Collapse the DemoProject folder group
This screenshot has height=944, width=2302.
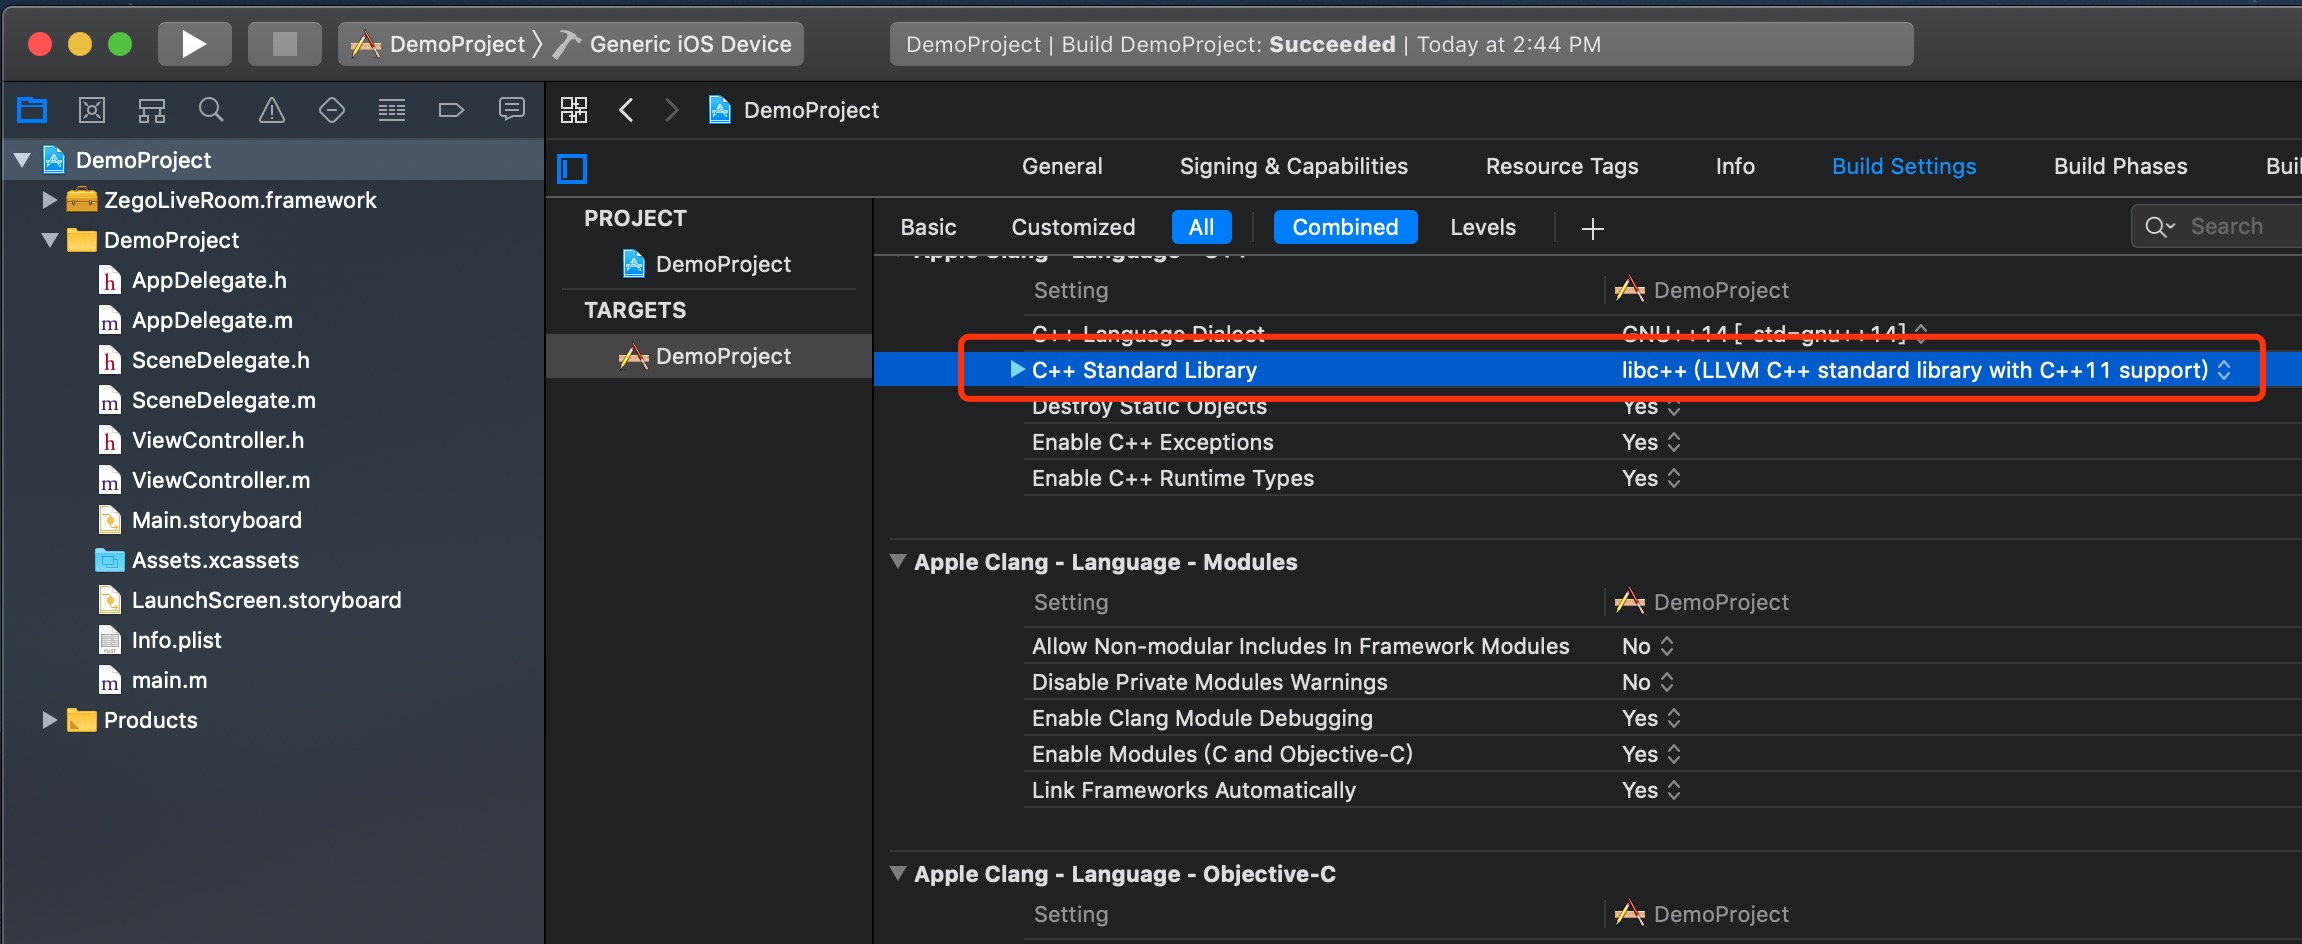49,240
